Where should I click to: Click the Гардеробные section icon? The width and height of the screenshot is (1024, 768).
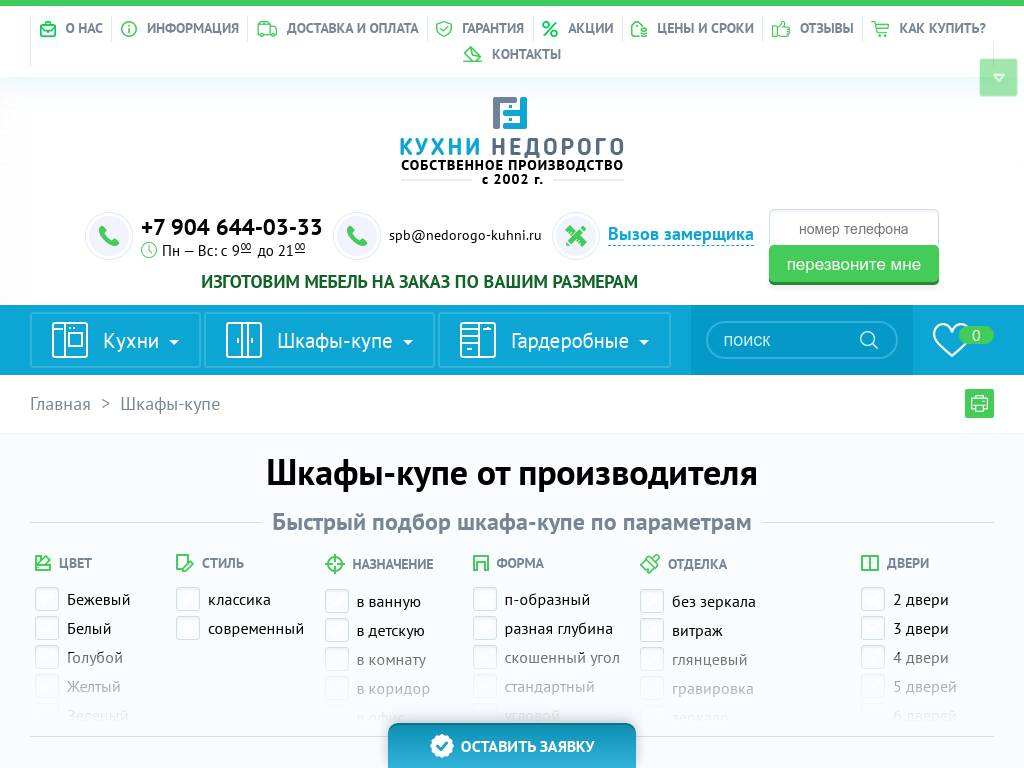(478, 340)
